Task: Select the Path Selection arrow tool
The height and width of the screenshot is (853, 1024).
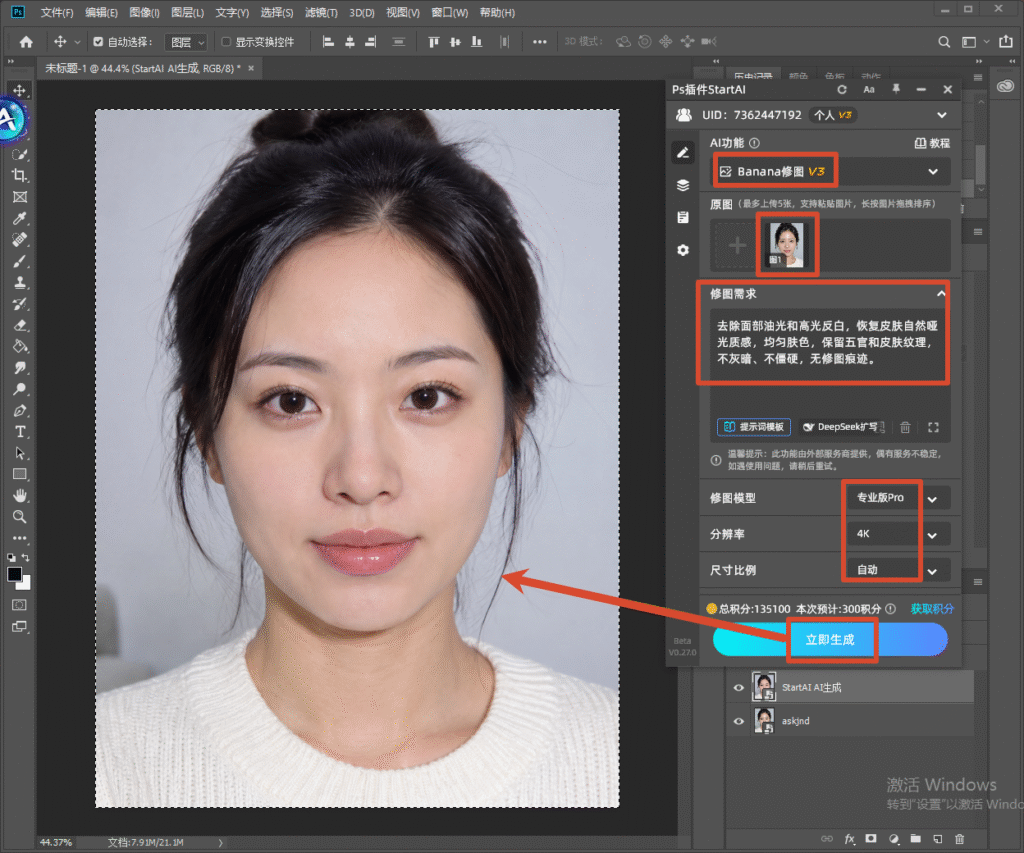Action: (20, 453)
